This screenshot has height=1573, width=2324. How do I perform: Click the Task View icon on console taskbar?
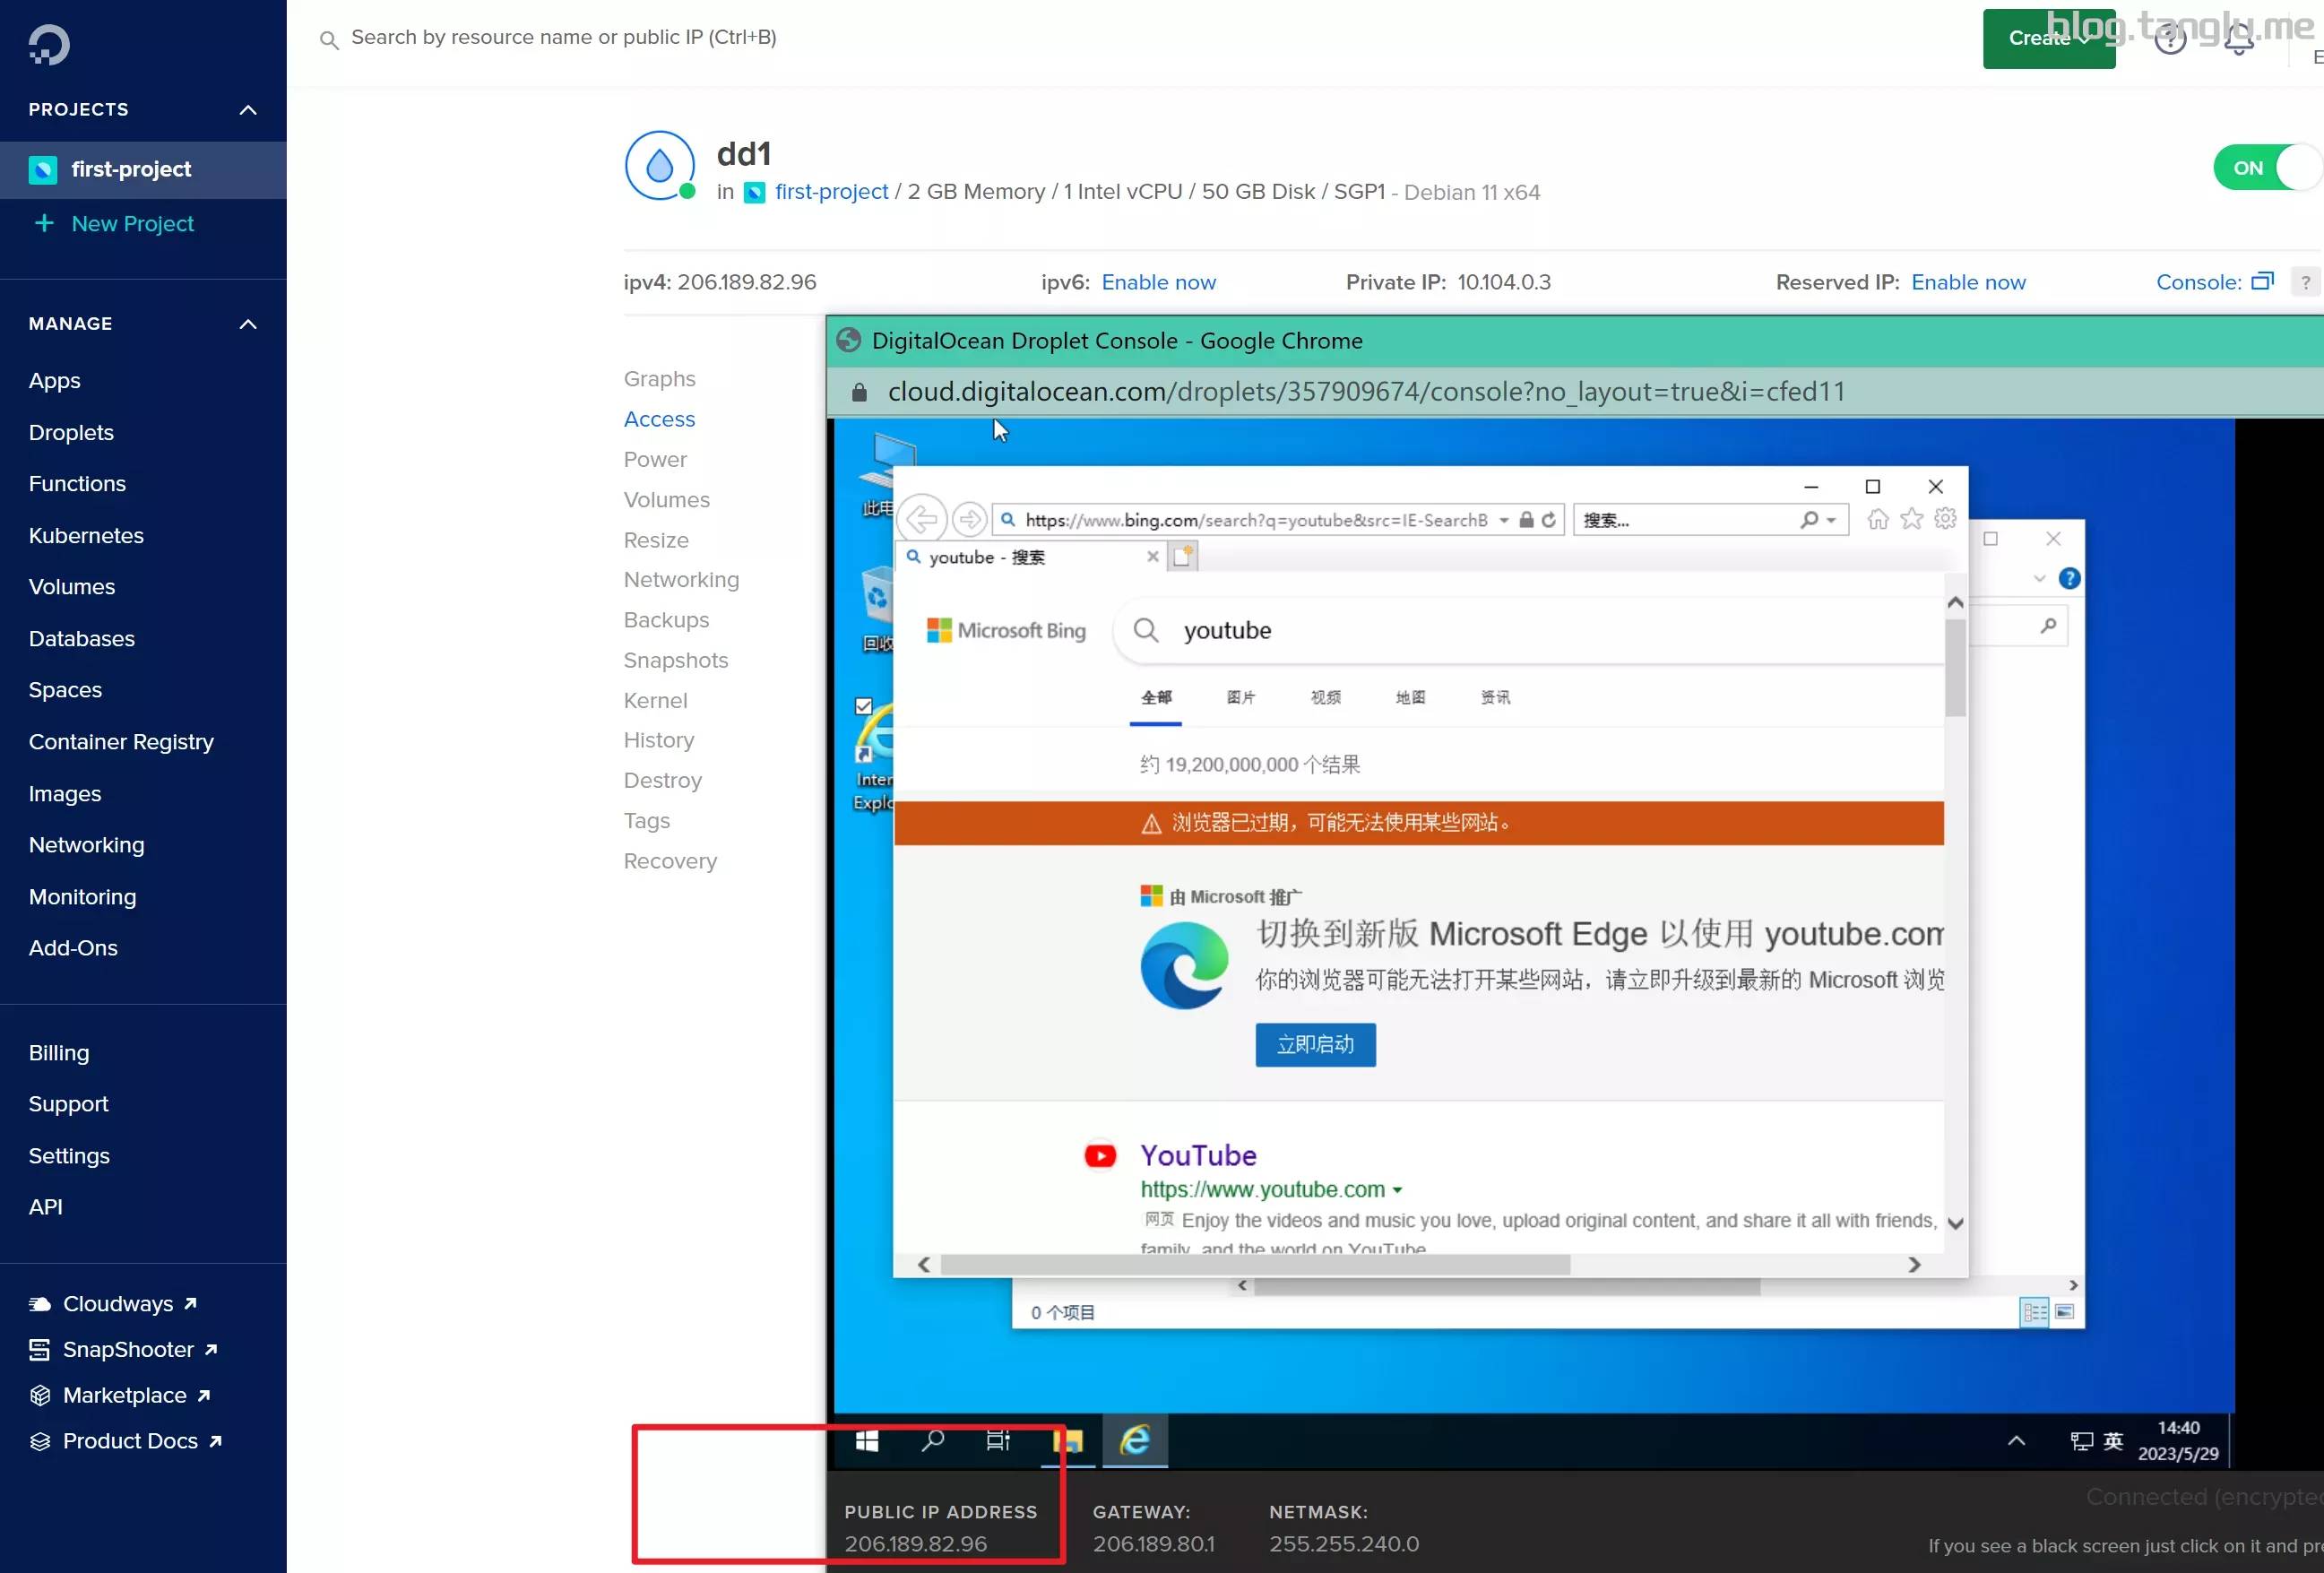click(997, 1441)
